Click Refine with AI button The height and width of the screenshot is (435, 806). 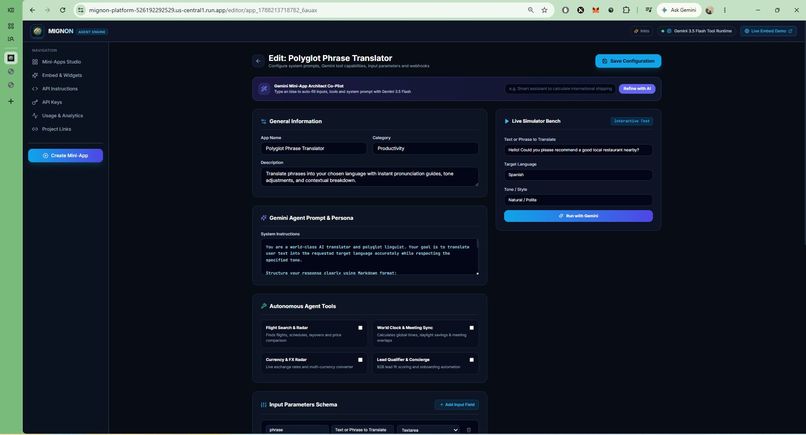pos(637,88)
